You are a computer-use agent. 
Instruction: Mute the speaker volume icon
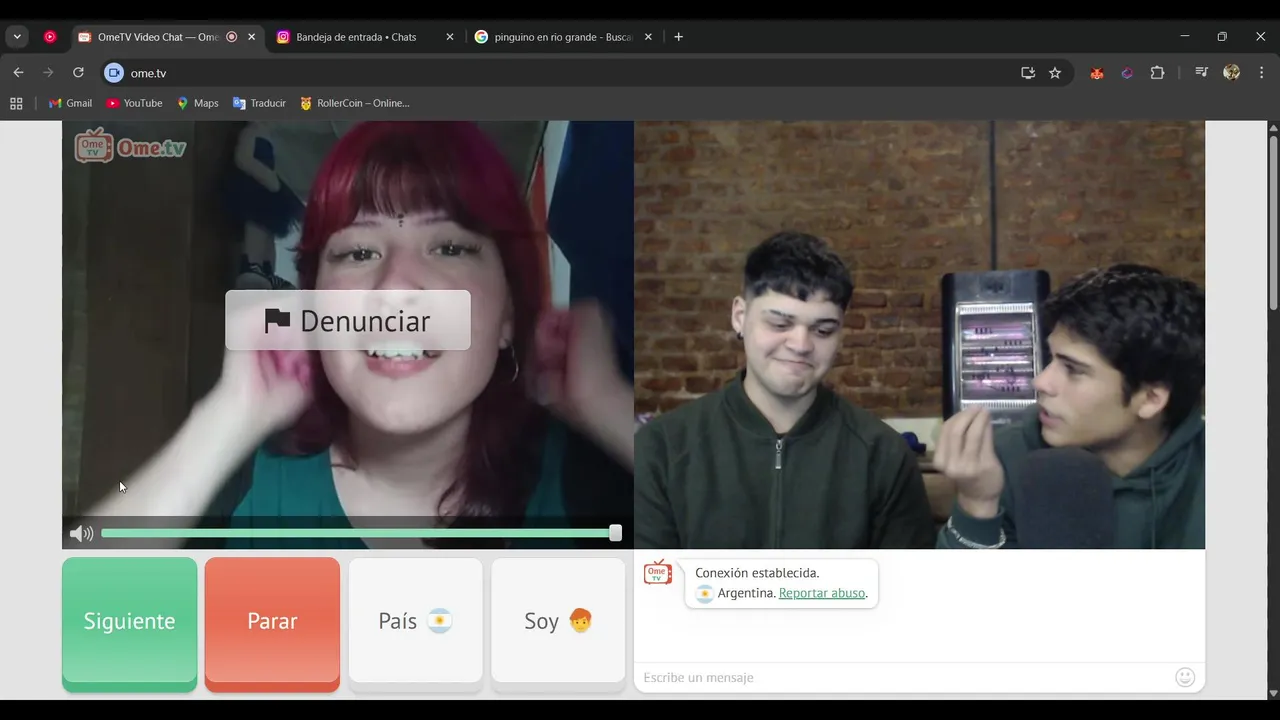[x=82, y=533]
